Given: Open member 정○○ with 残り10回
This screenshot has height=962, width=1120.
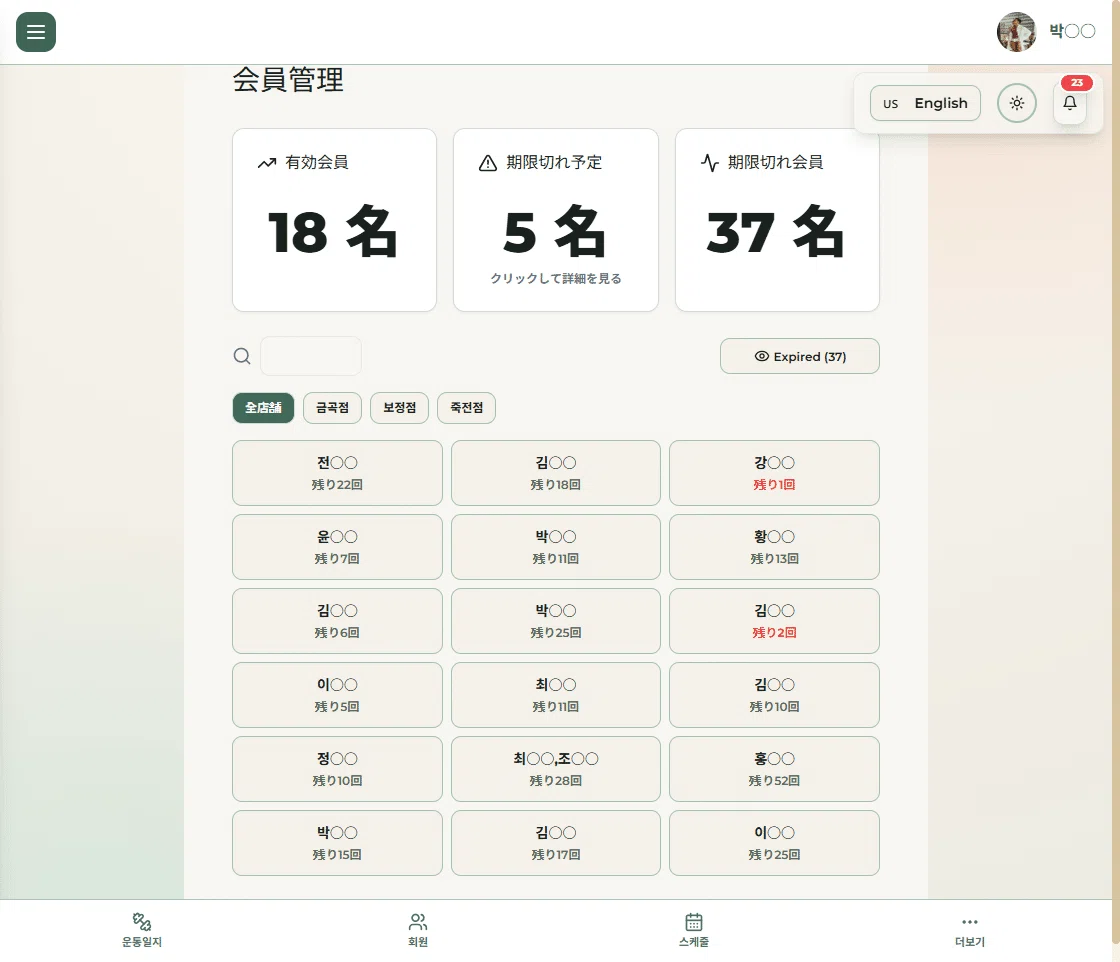Looking at the screenshot, I should [x=337, y=769].
